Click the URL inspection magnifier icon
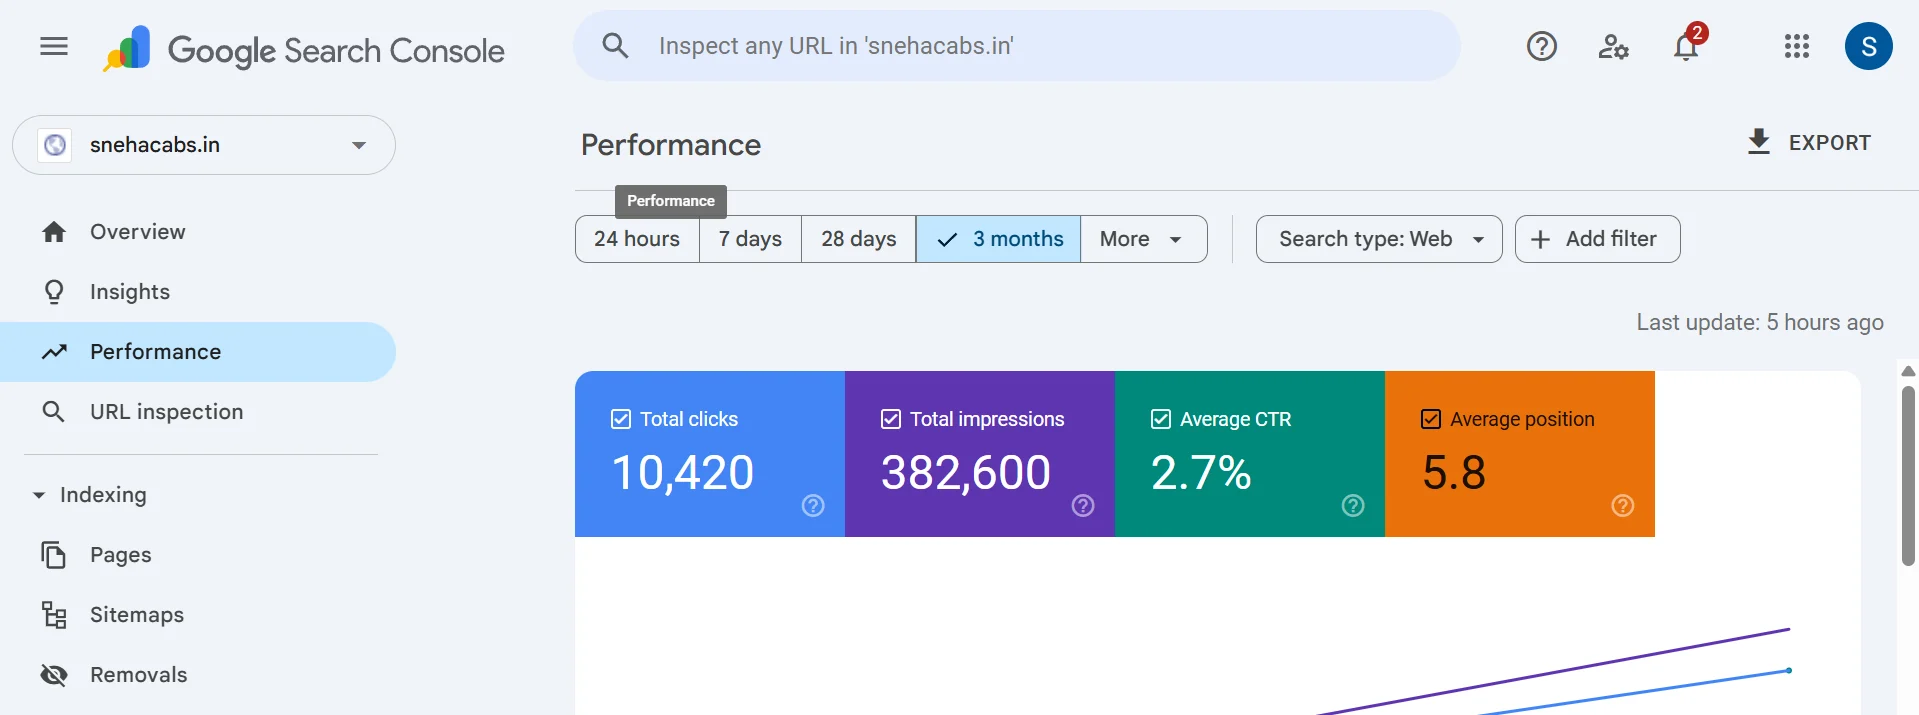Image resolution: width=1919 pixels, height=715 pixels. click(54, 412)
